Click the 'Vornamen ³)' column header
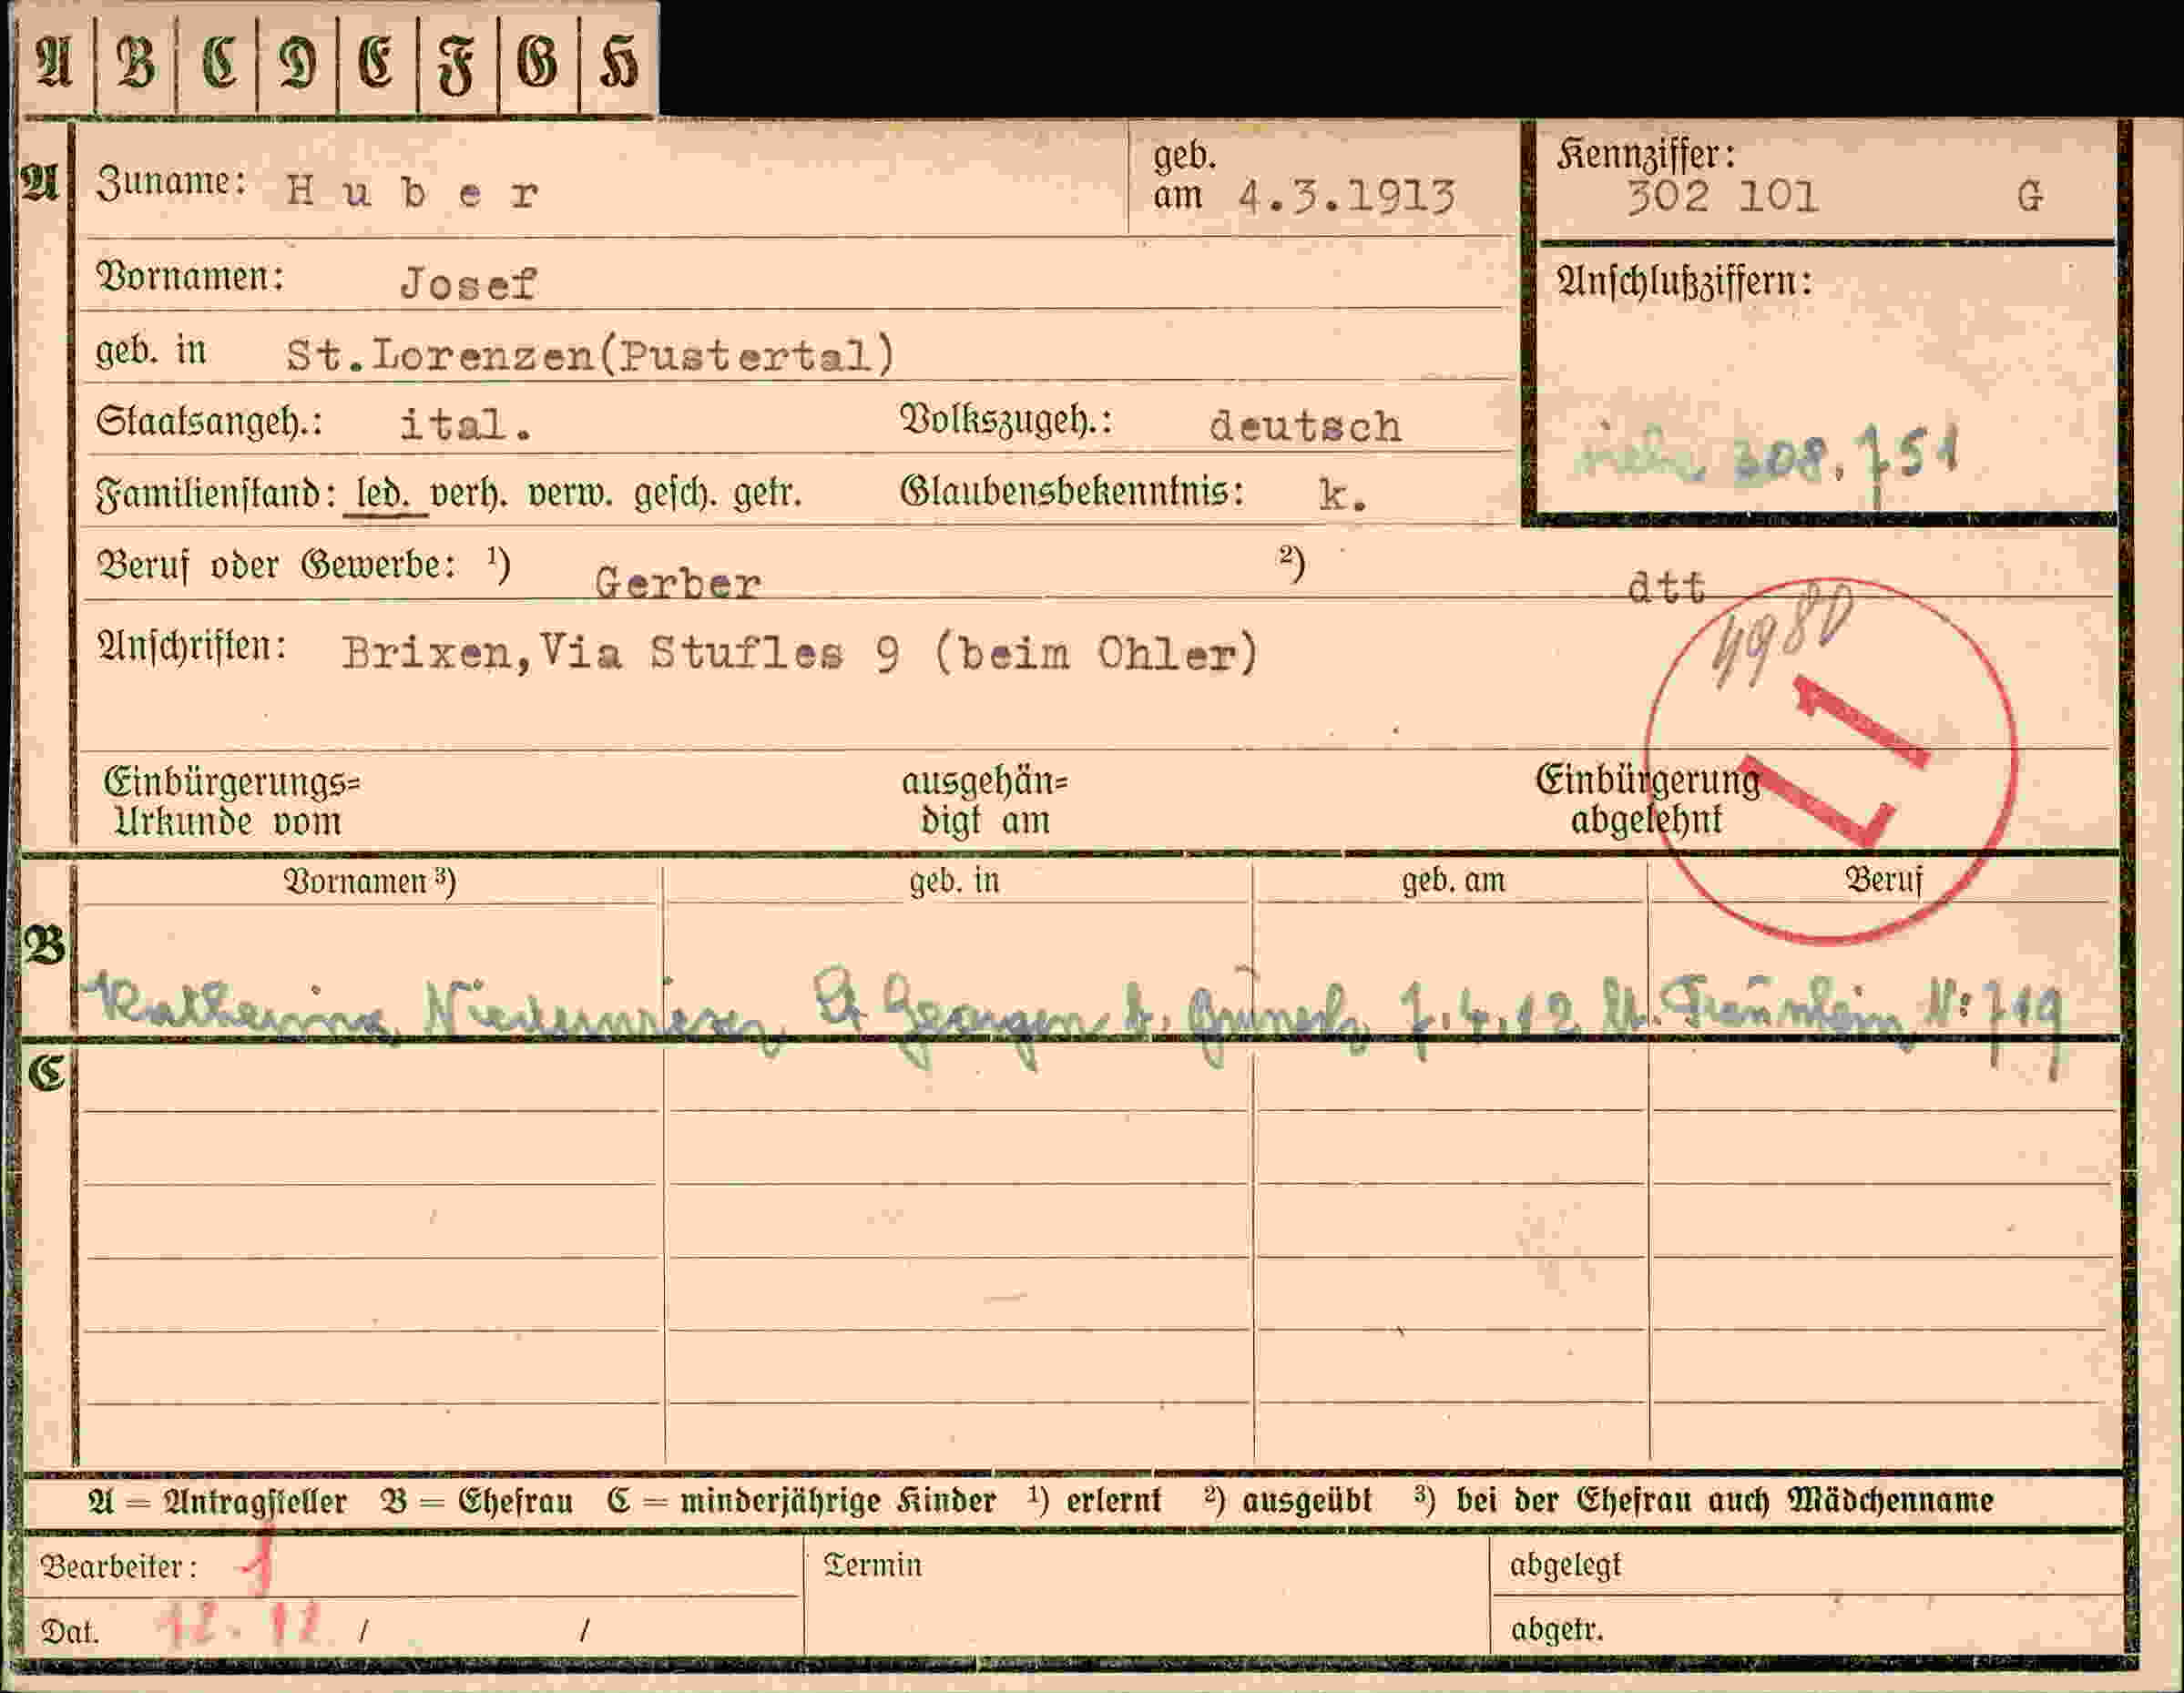Image resolution: width=2184 pixels, height=1693 pixels. (x=369, y=881)
